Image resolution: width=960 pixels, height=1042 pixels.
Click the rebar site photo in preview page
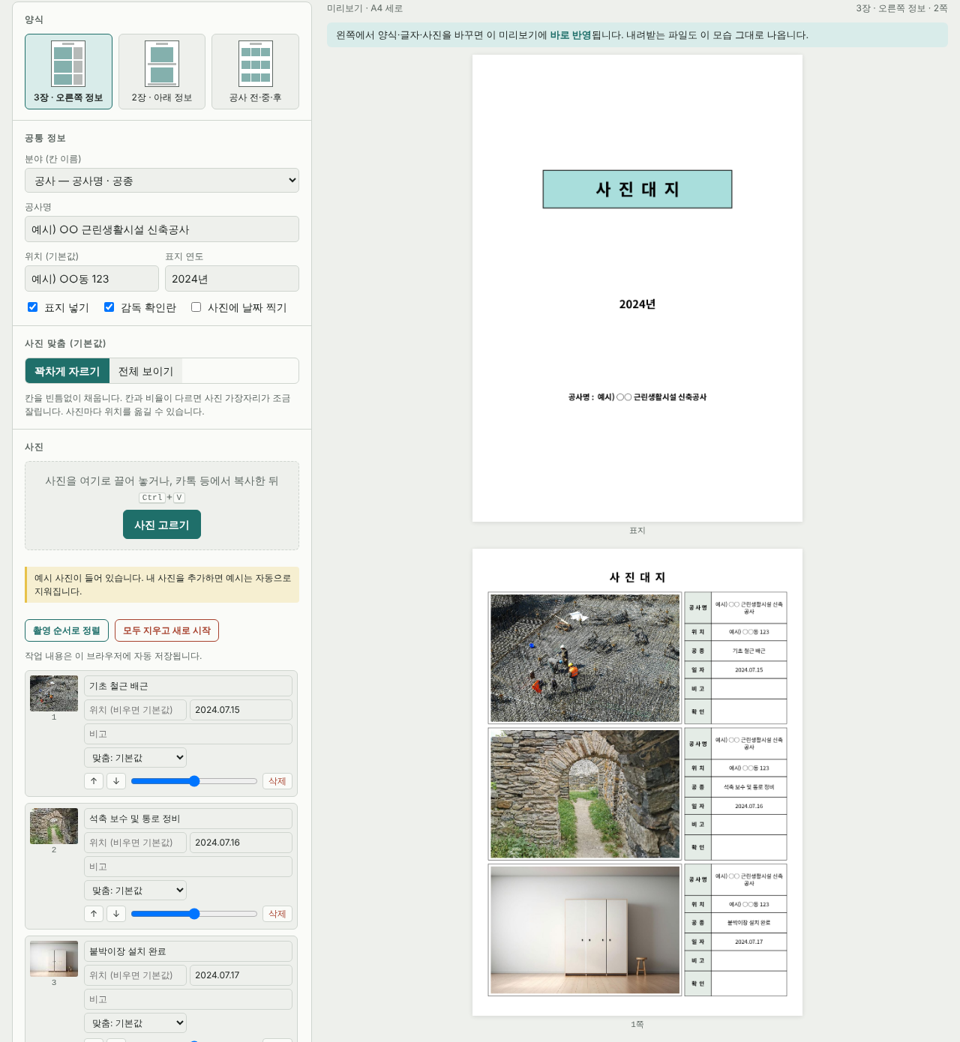coord(585,658)
